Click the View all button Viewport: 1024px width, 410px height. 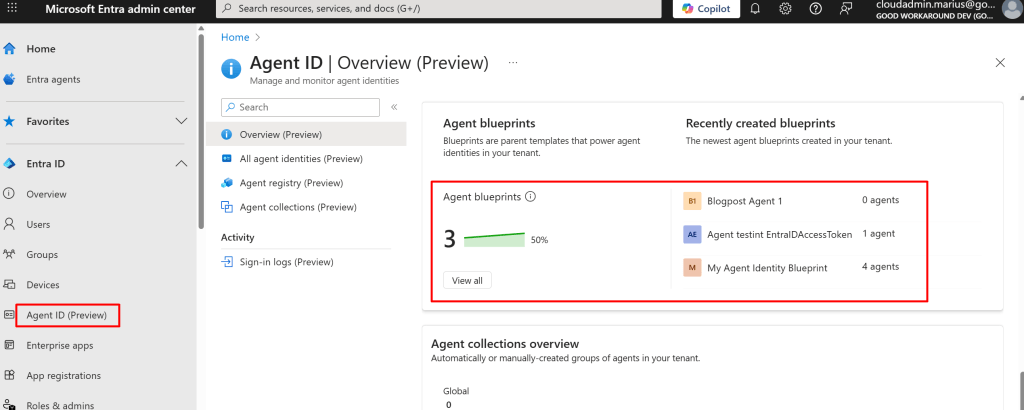click(467, 281)
